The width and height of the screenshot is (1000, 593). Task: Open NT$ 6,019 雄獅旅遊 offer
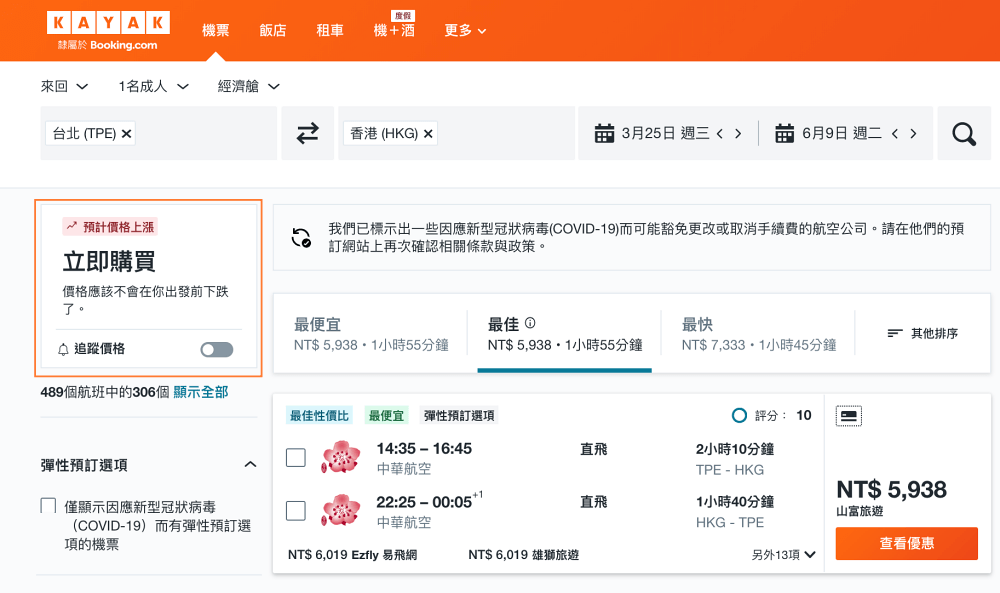[524, 555]
